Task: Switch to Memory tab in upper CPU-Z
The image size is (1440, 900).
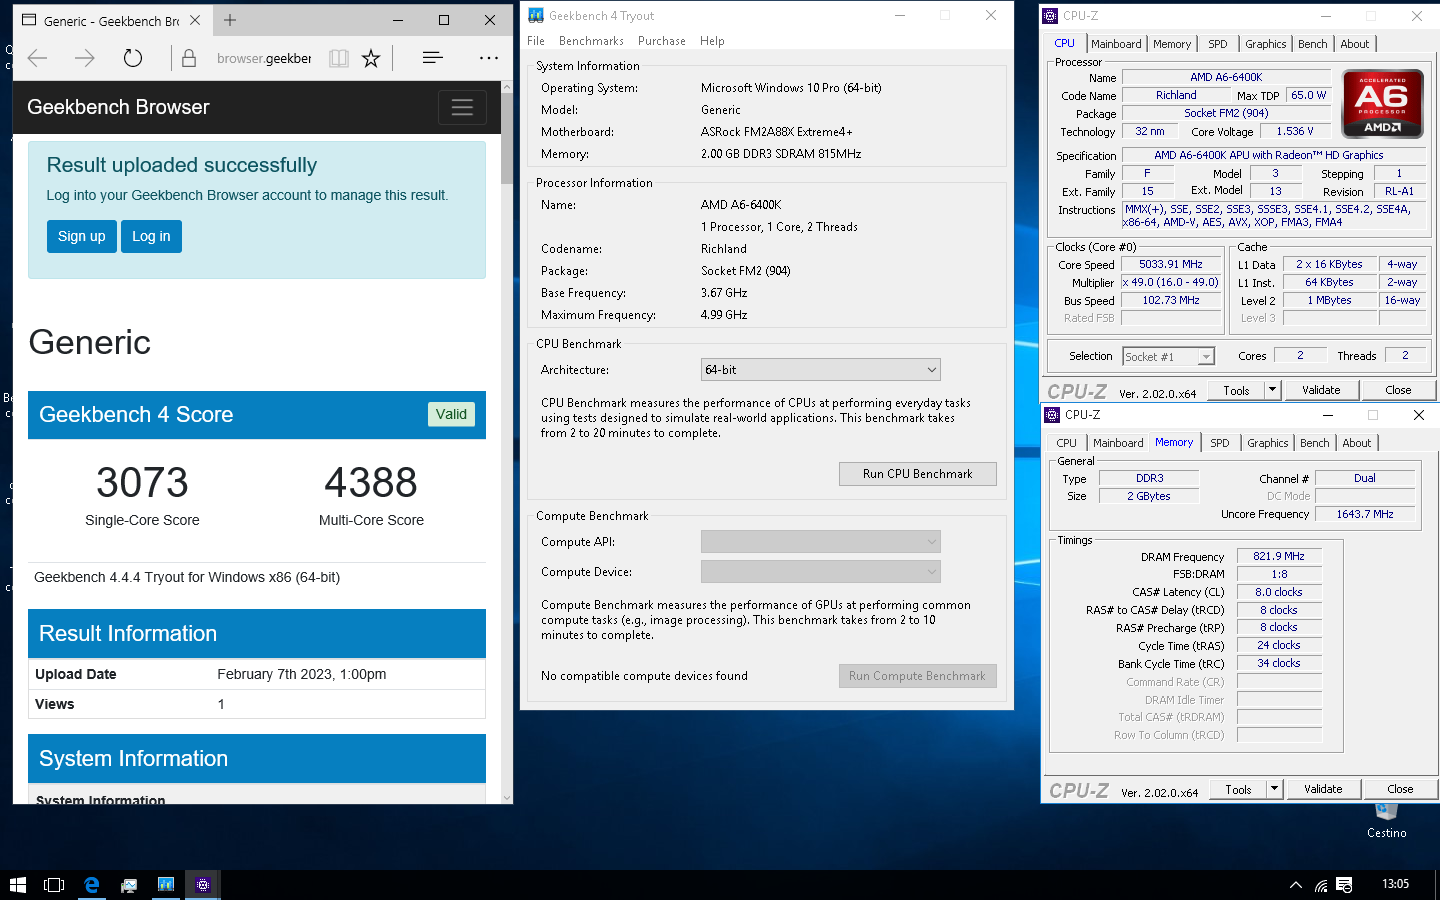Action: 1172,44
